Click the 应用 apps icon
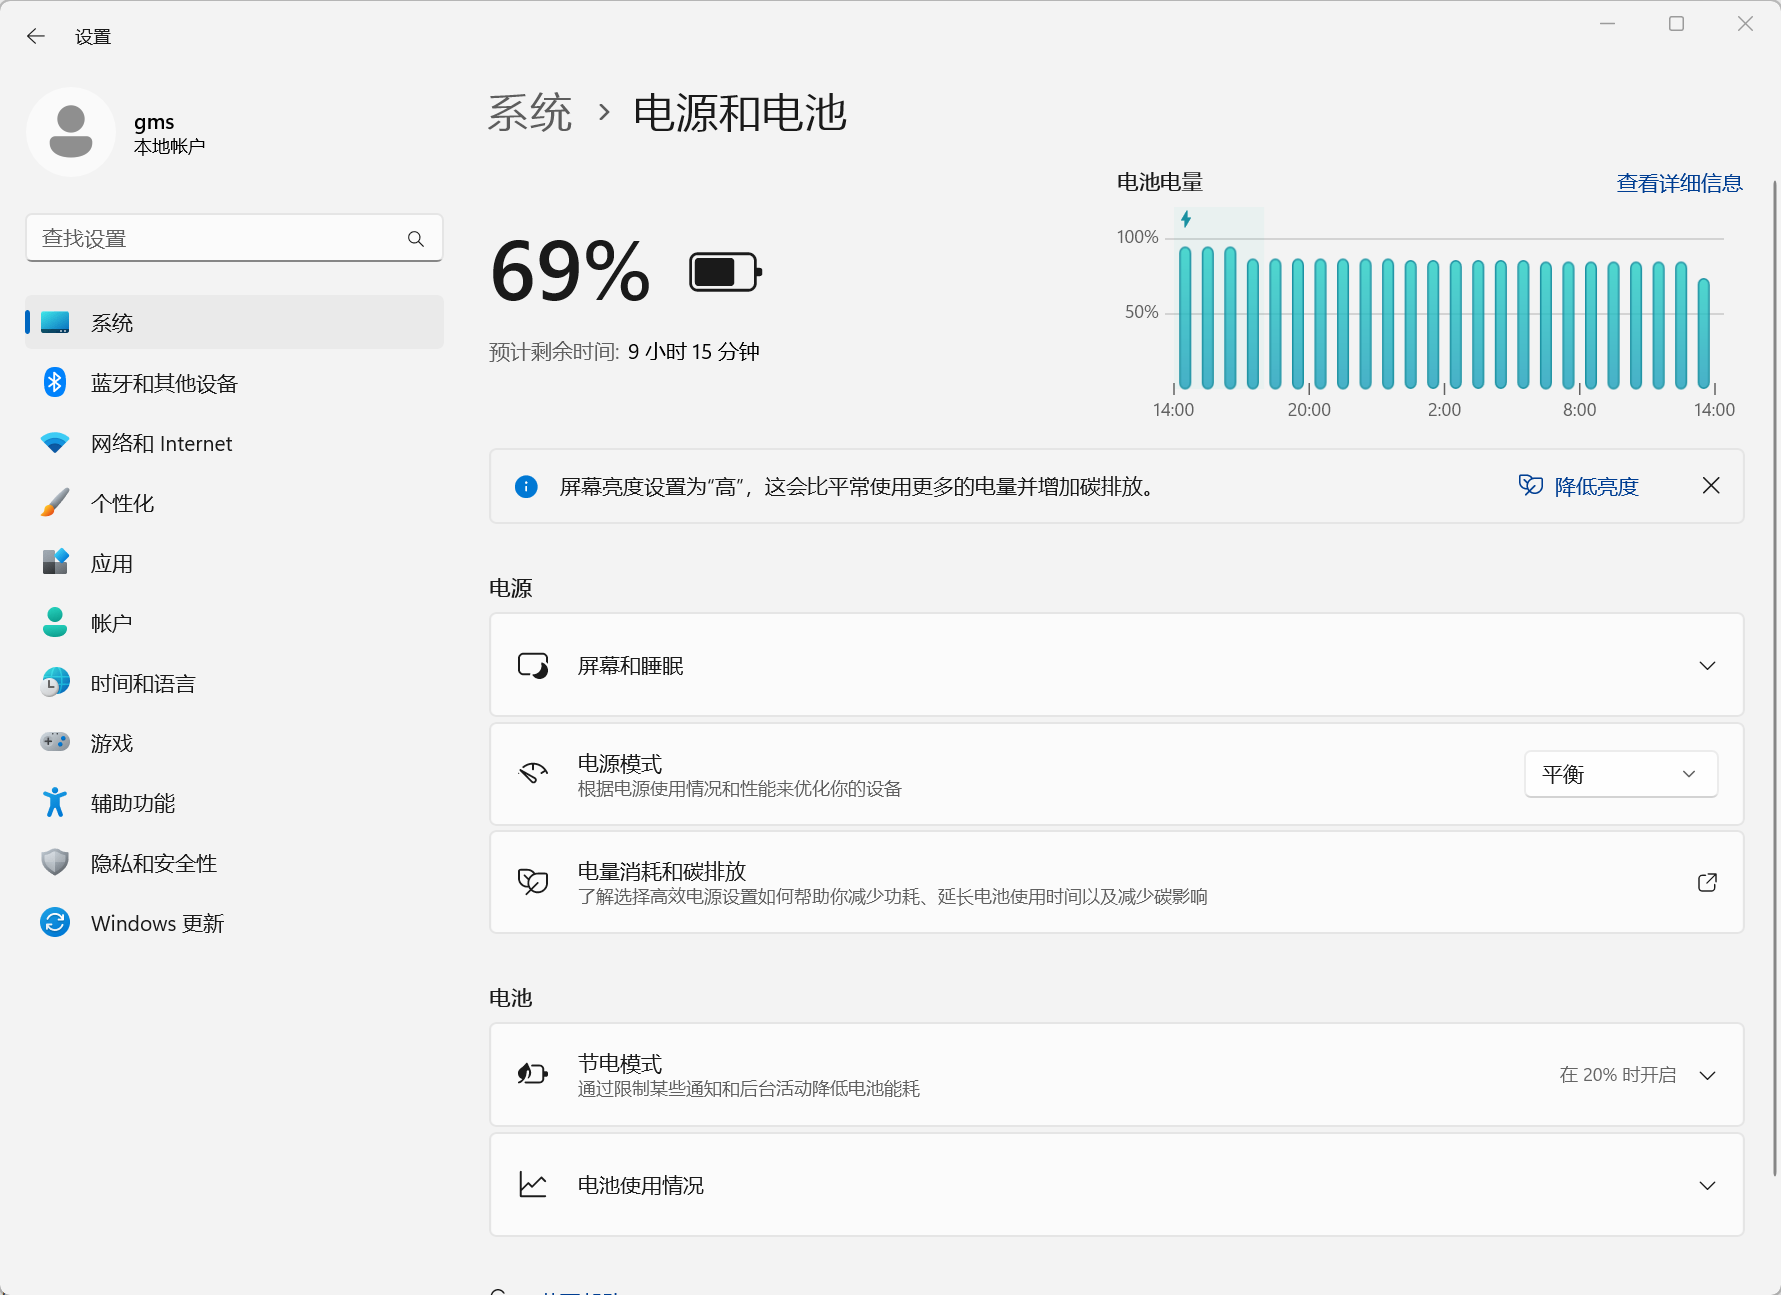 coord(55,562)
